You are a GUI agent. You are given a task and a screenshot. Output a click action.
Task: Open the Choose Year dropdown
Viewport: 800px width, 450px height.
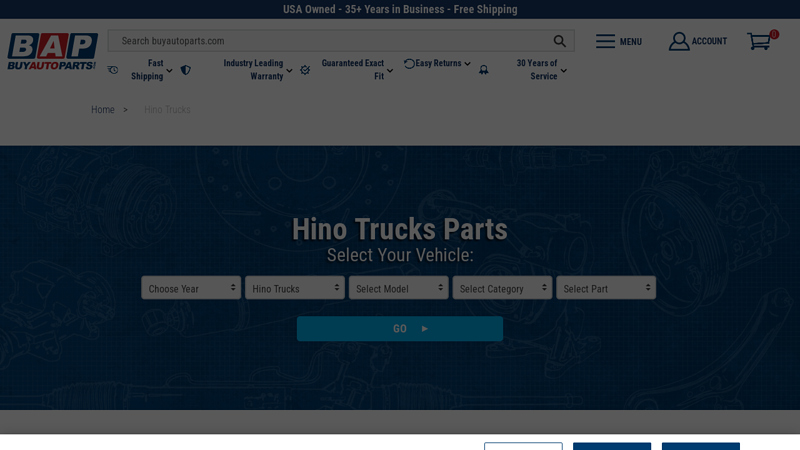[191, 288]
